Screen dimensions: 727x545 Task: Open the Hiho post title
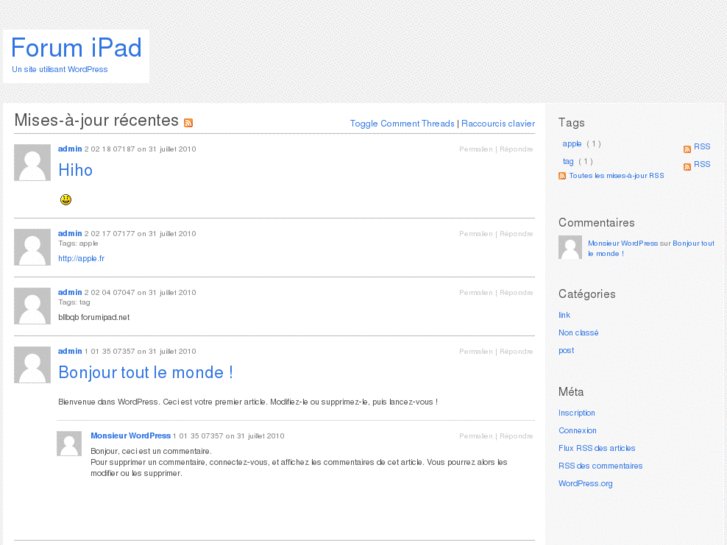pyautogui.click(x=75, y=170)
